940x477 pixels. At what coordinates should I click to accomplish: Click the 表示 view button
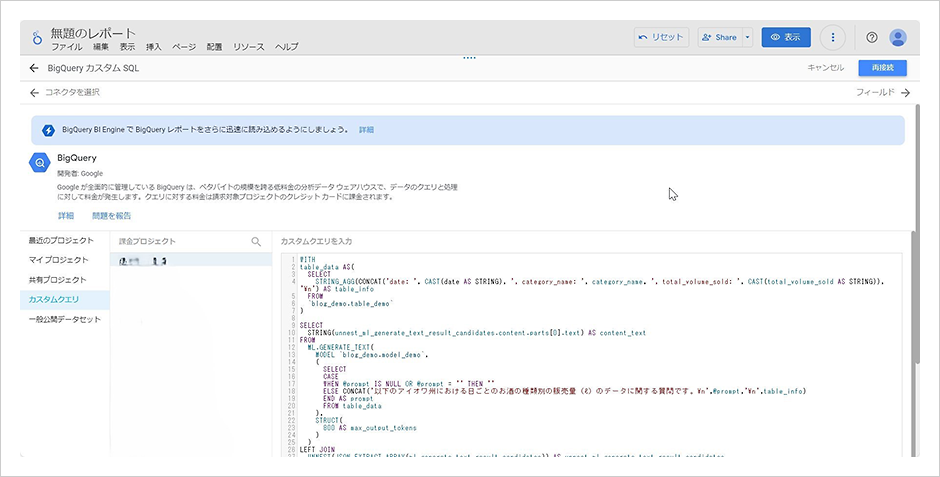tap(786, 37)
